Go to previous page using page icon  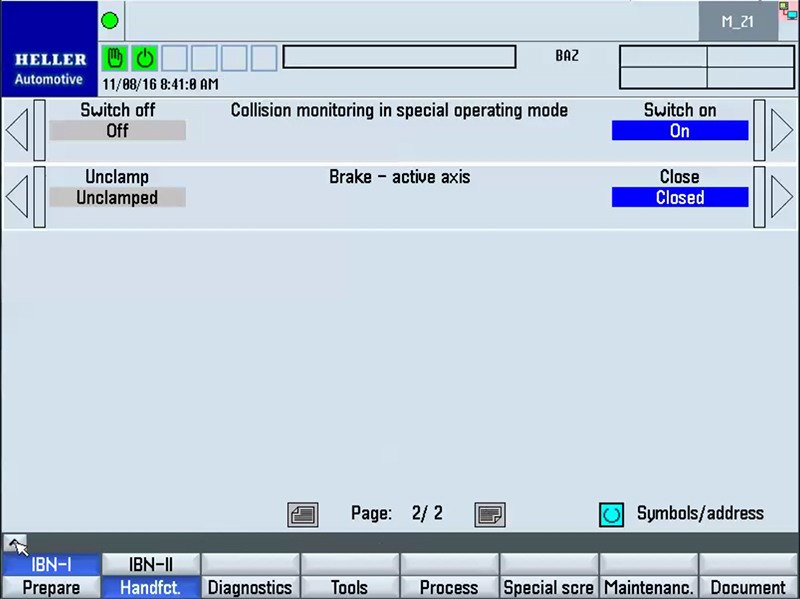[x=302, y=514]
